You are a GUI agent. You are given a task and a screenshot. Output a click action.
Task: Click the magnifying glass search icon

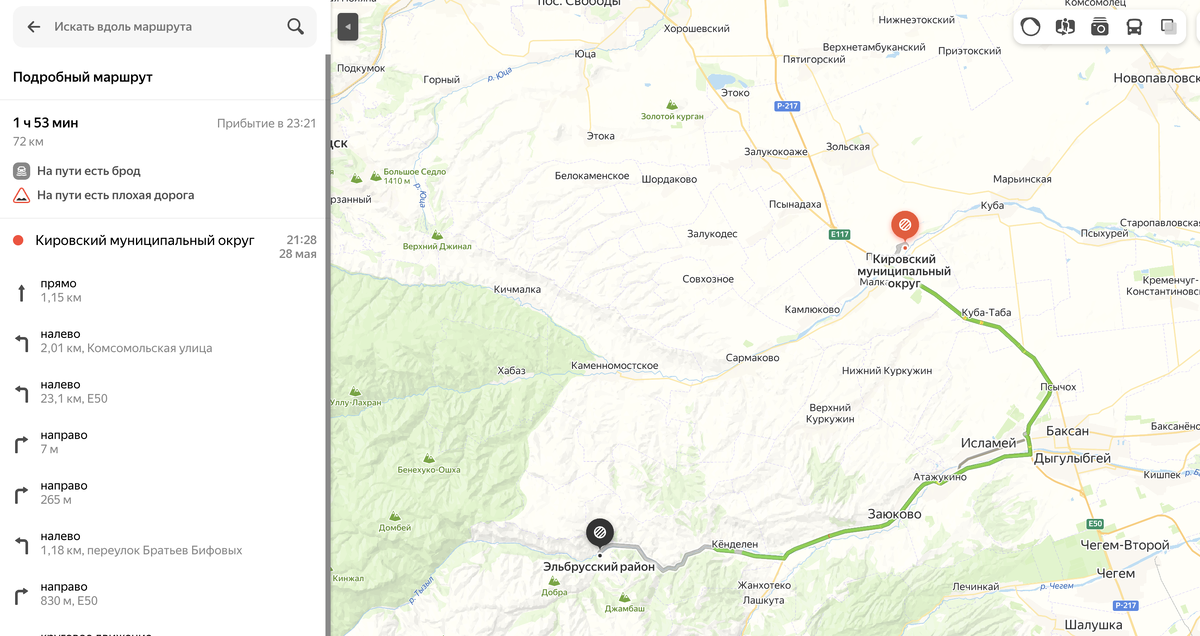pyautogui.click(x=295, y=27)
